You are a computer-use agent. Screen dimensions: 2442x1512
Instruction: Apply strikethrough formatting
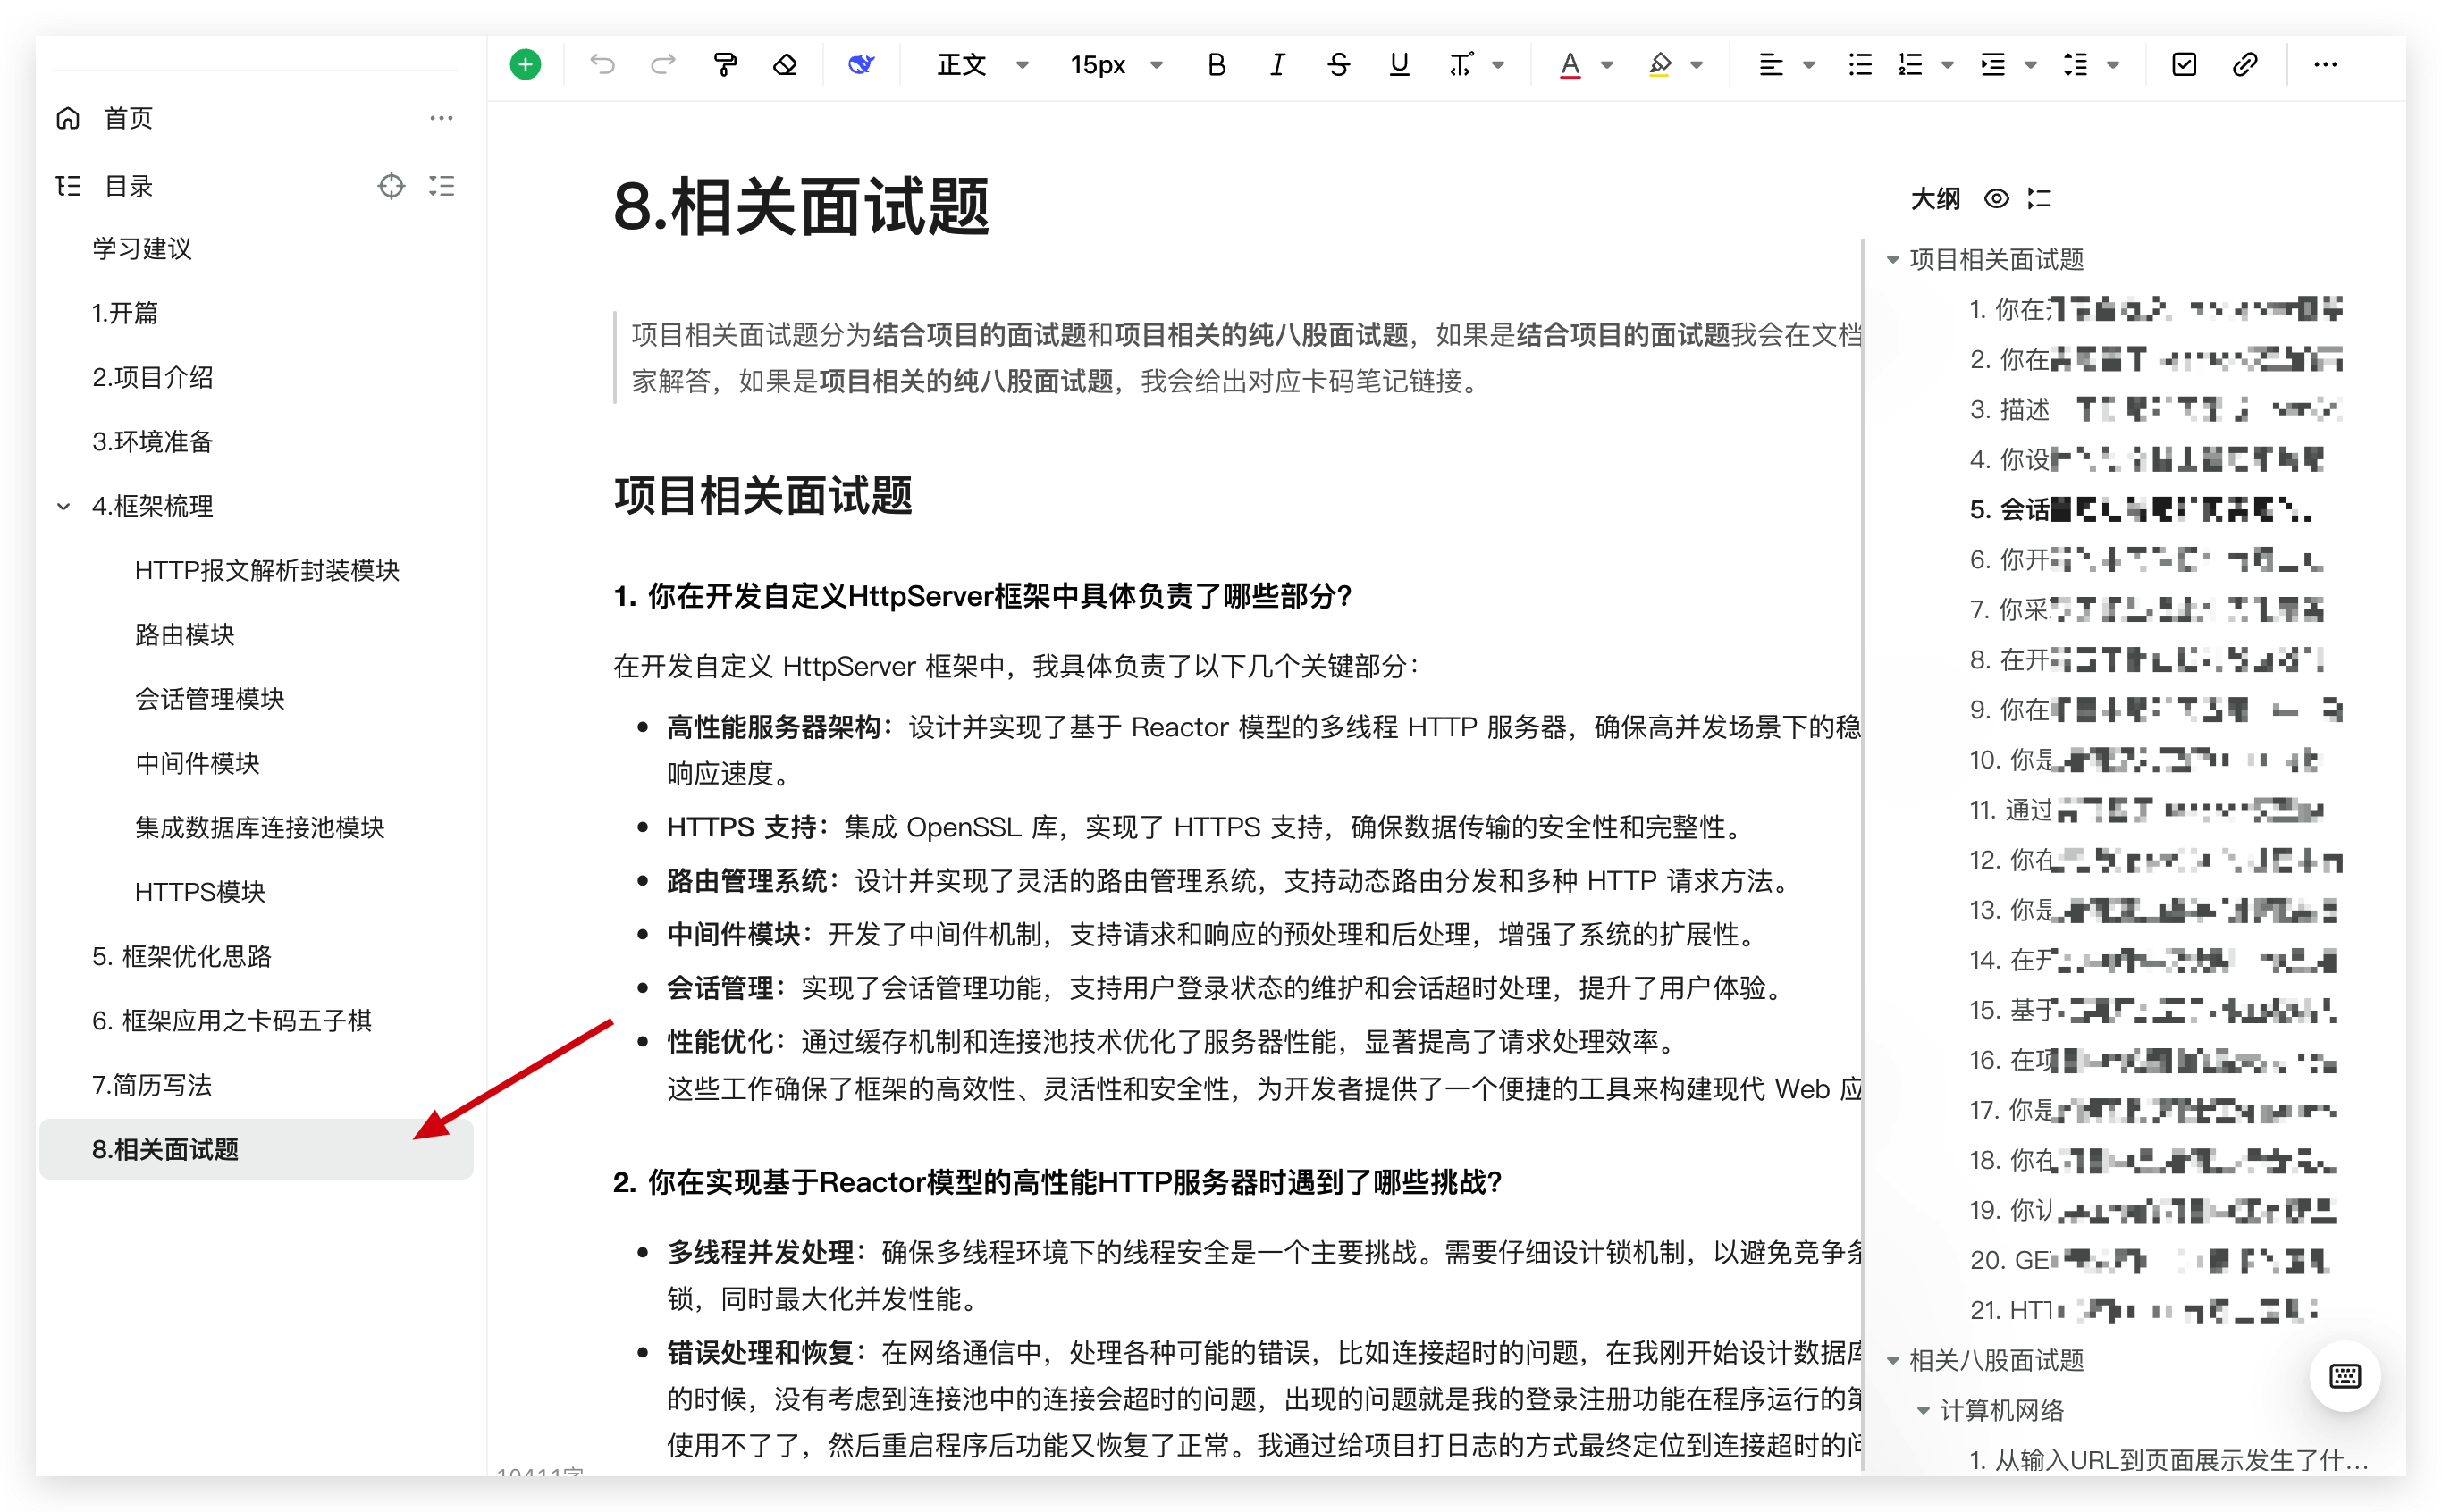click(x=1338, y=65)
